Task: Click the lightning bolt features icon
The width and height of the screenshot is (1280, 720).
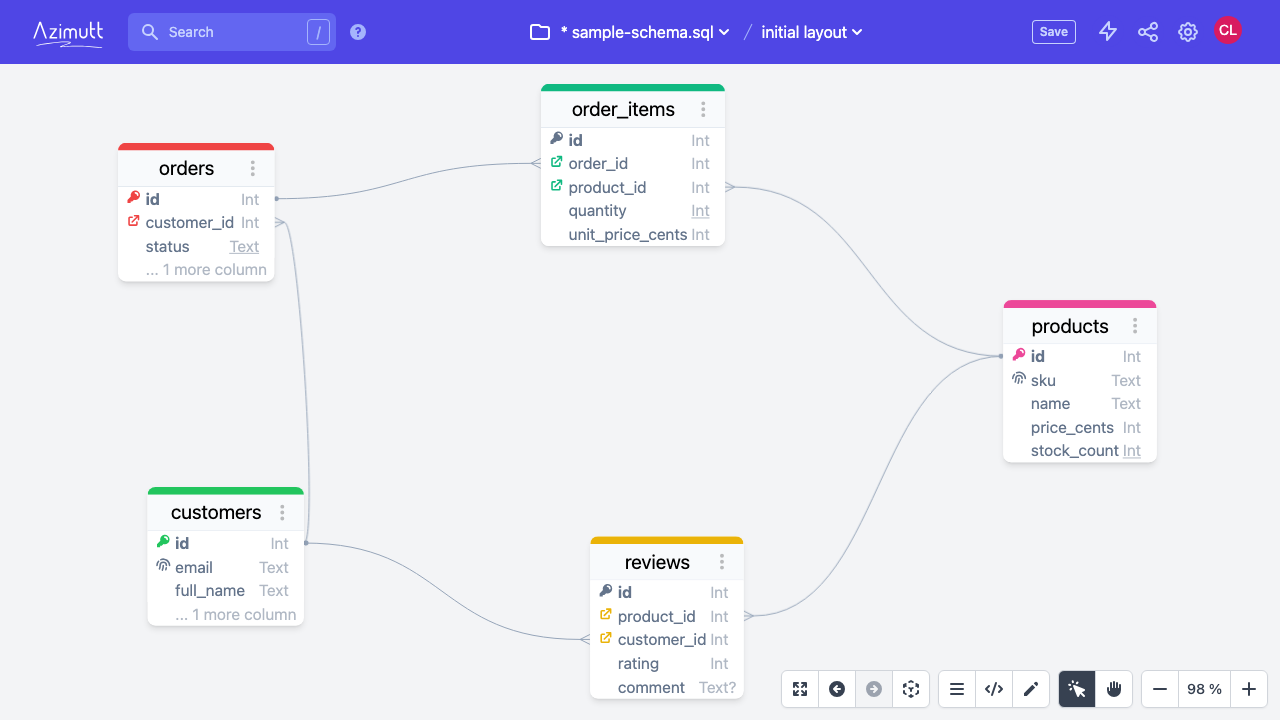Action: click(1108, 32)
